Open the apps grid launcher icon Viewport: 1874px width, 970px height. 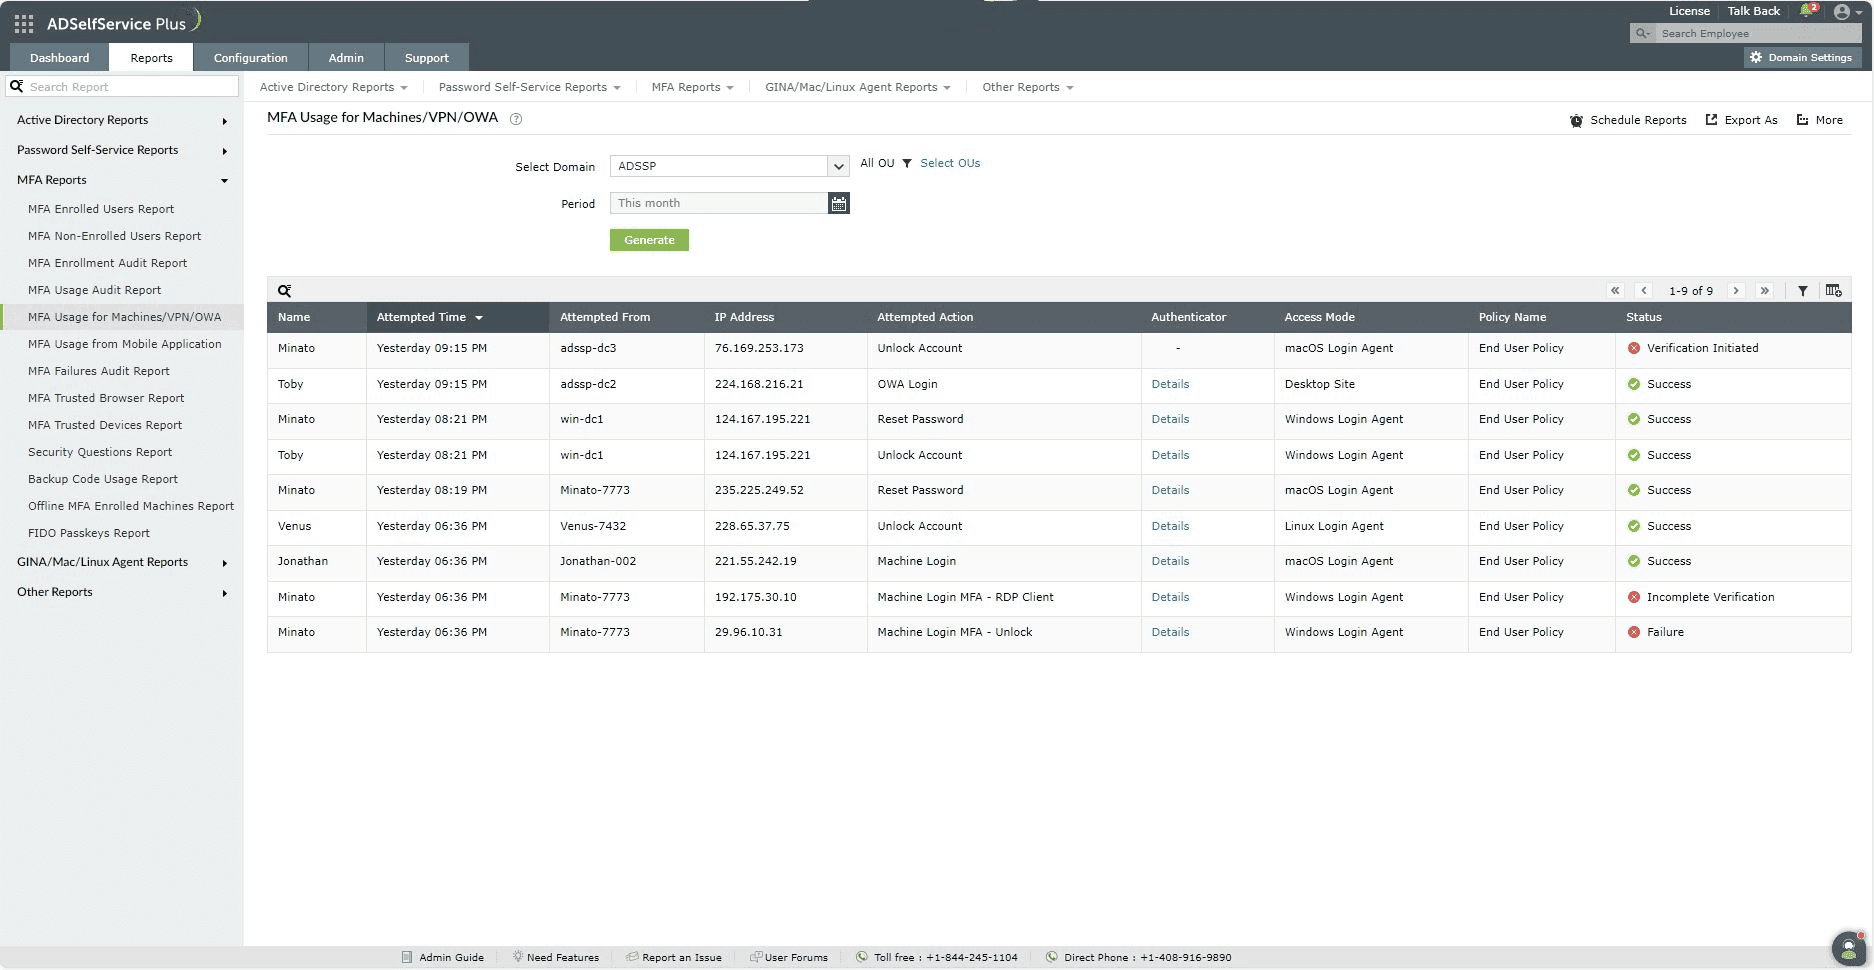pos(24,23)
